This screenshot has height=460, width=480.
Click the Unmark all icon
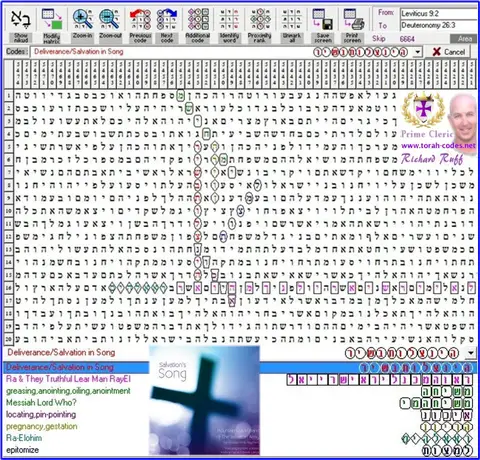[292, 19]
